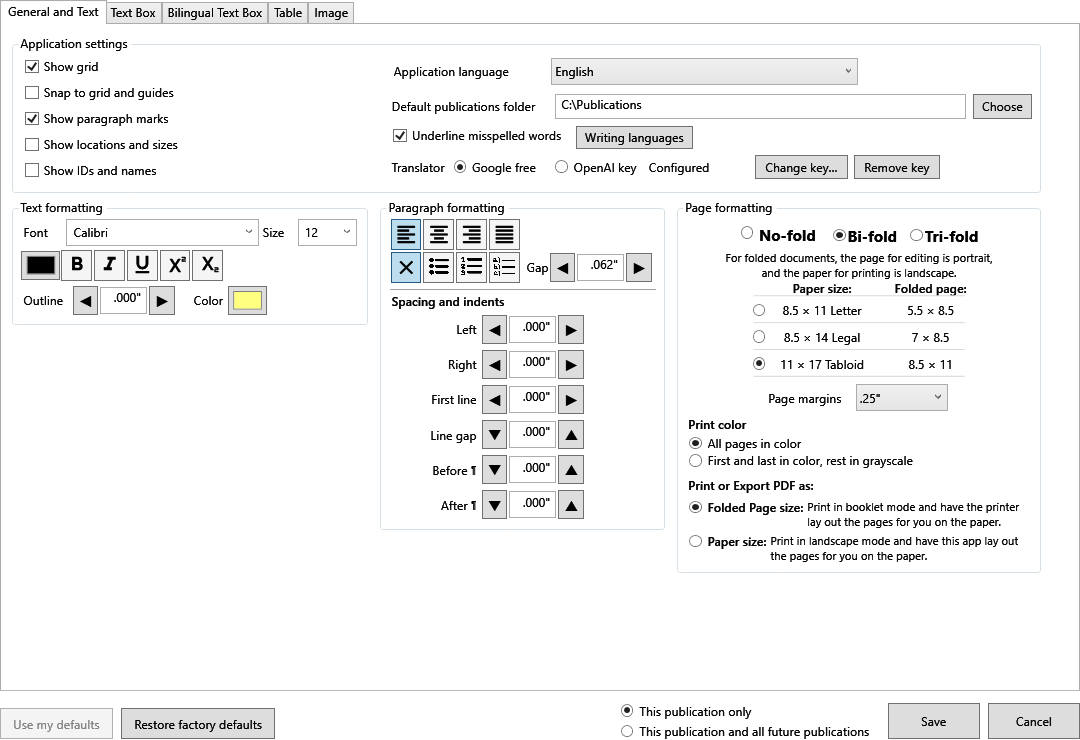Open Font dropdown showing Calibri

163,232
